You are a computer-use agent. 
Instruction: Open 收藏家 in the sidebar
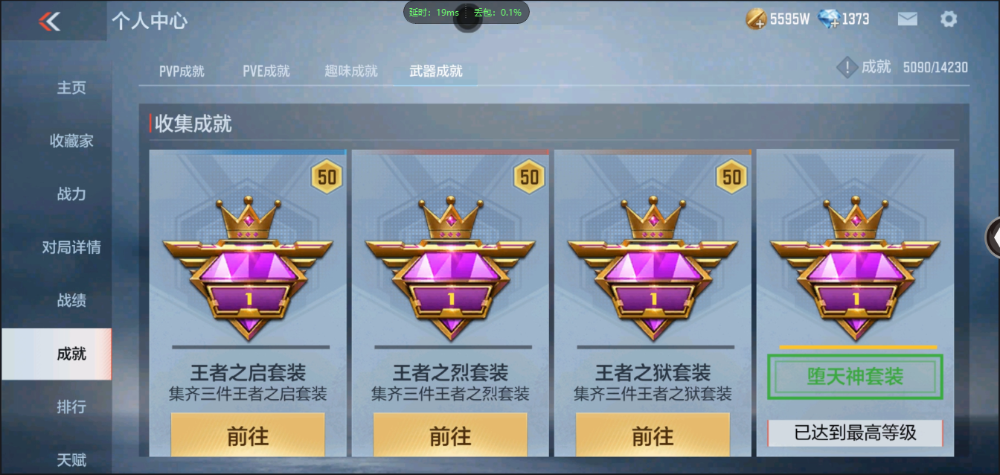71,141
